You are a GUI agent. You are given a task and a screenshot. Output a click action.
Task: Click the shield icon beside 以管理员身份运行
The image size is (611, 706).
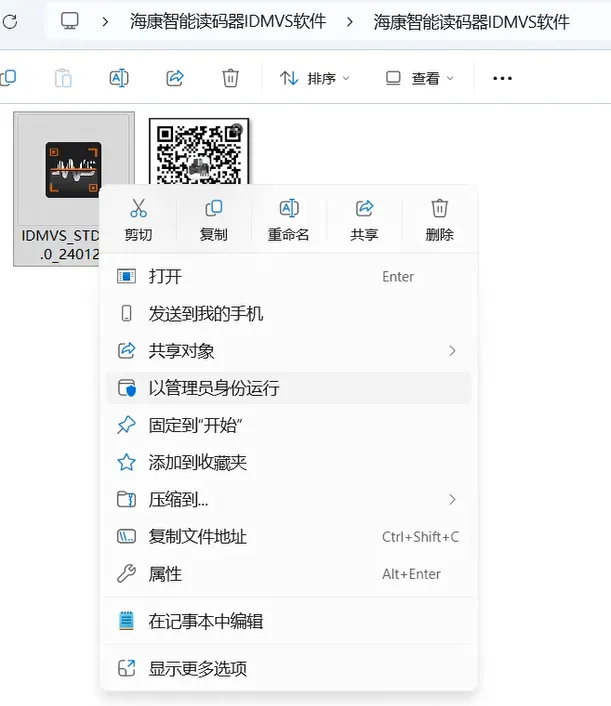click(x=127, y=388)
